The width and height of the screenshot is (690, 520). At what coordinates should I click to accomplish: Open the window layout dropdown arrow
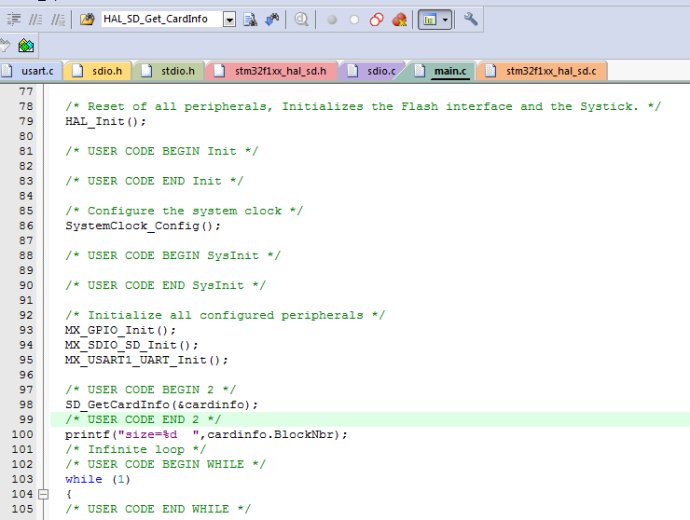[445, 20]
